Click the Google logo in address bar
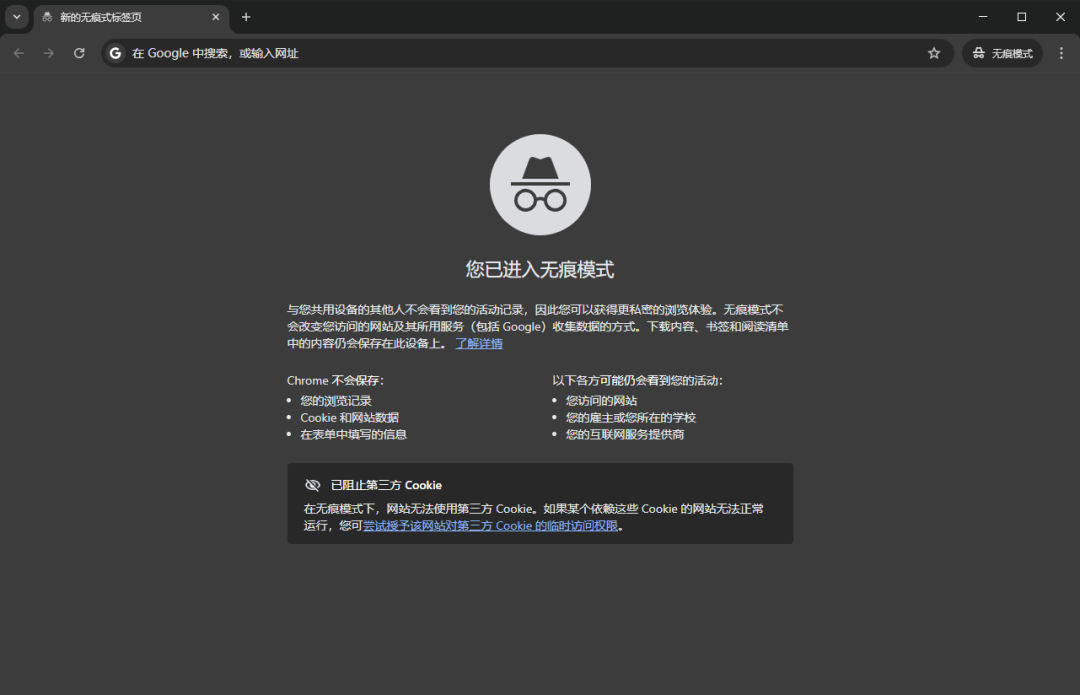 click(116, 53)
